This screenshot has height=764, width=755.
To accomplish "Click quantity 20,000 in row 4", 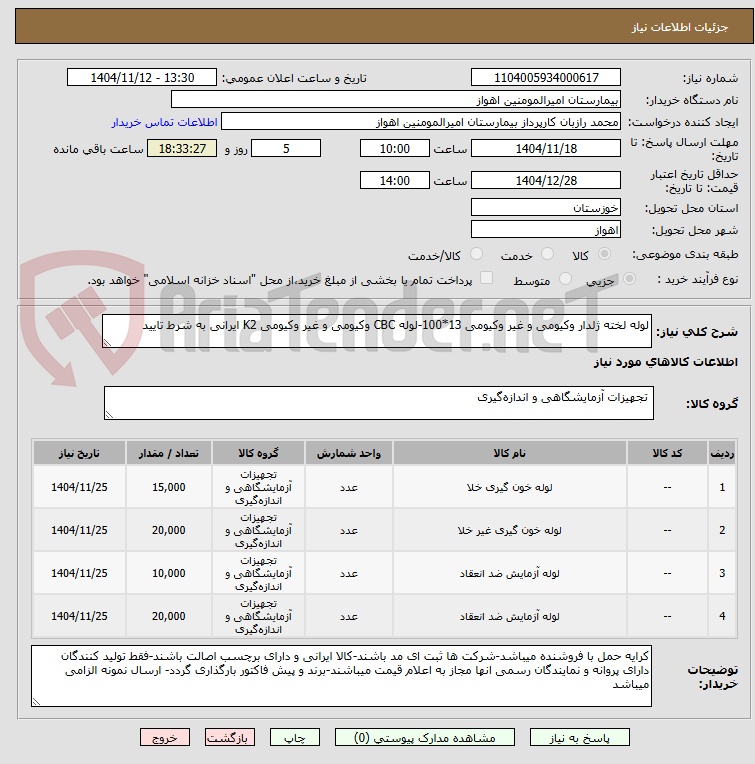I will tap(169, 616).
